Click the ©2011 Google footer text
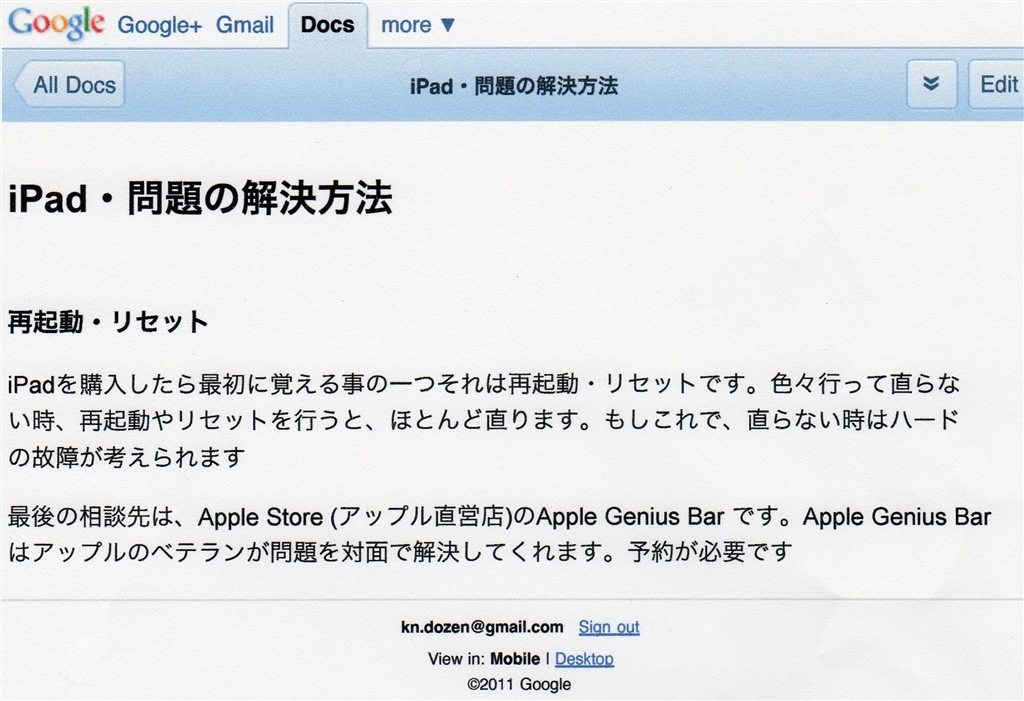The height and width of the screenshot is (701, 1024). tap(519, 684)
